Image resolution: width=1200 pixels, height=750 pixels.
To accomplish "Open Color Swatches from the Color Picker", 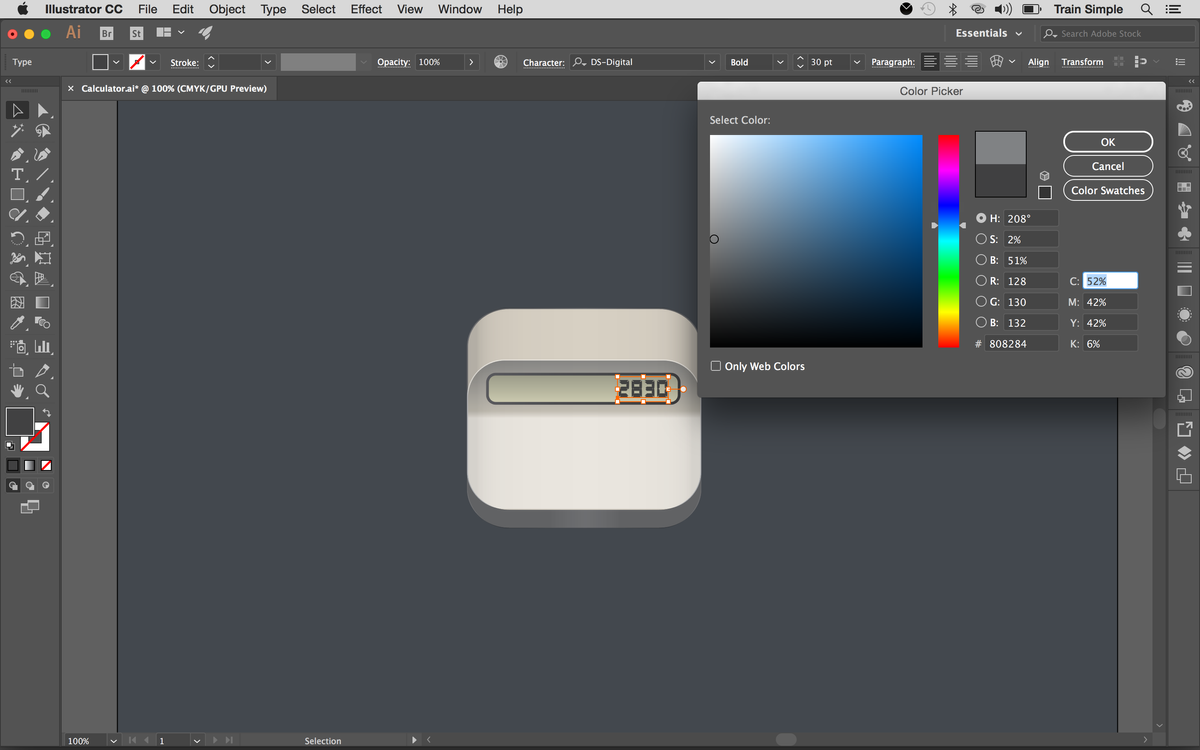I will 1108,190.
